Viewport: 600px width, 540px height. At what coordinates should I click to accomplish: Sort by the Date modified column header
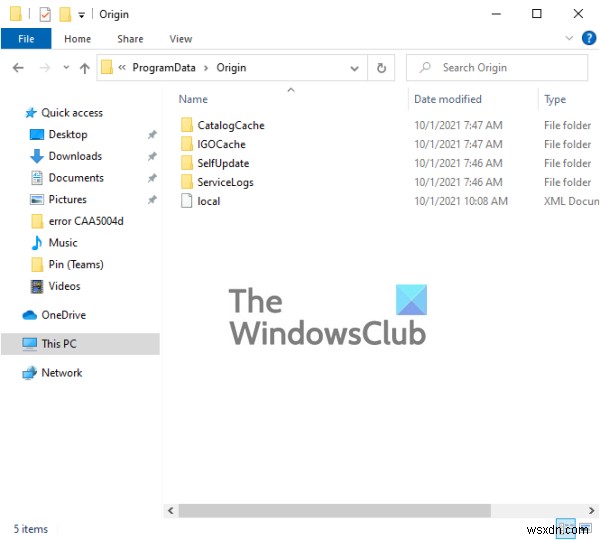coord(448,99)
